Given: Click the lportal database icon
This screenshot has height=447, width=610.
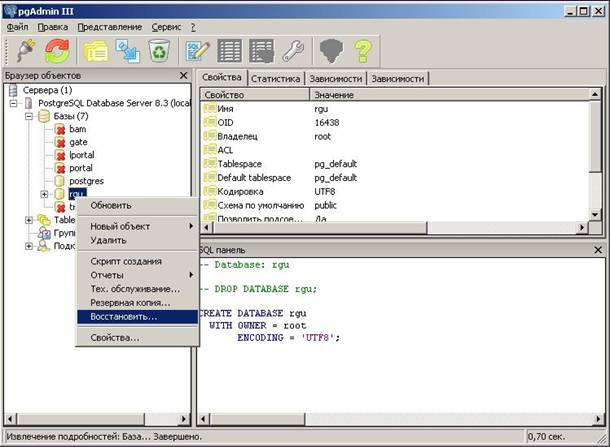Looking at the screenshot, I should click(60, 155).
